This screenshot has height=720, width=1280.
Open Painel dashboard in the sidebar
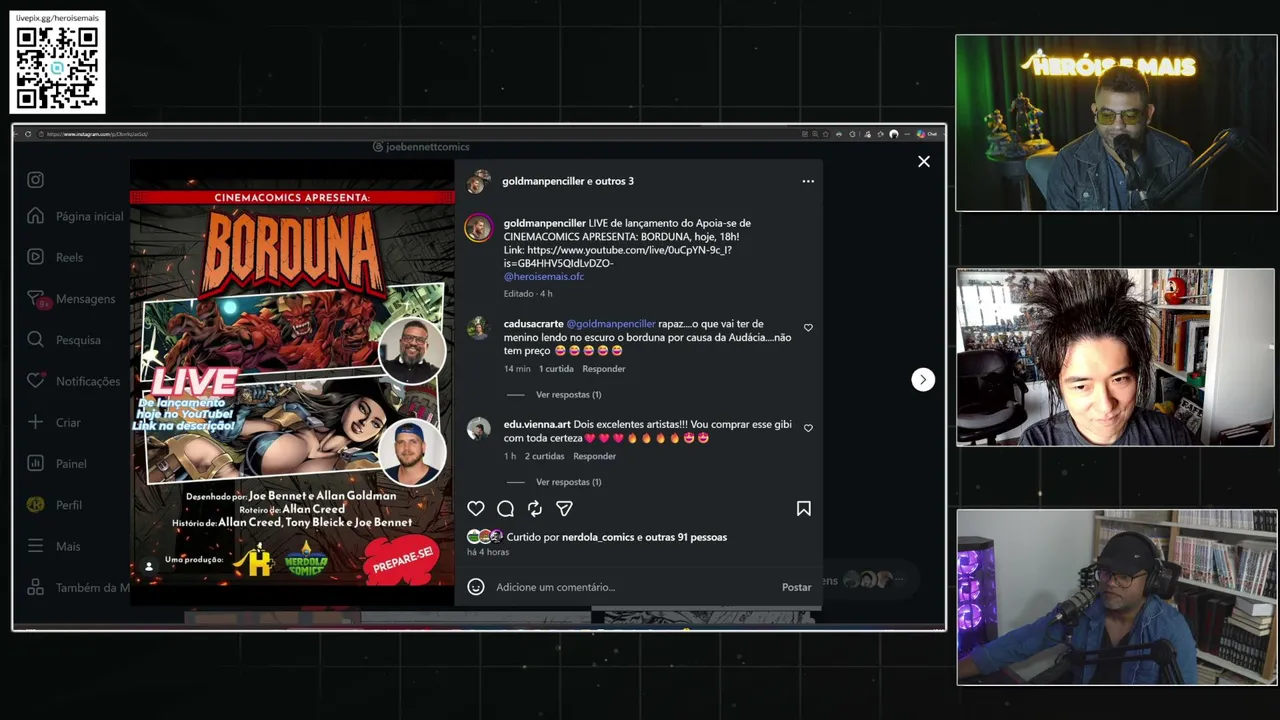click(x=57, y=464)
